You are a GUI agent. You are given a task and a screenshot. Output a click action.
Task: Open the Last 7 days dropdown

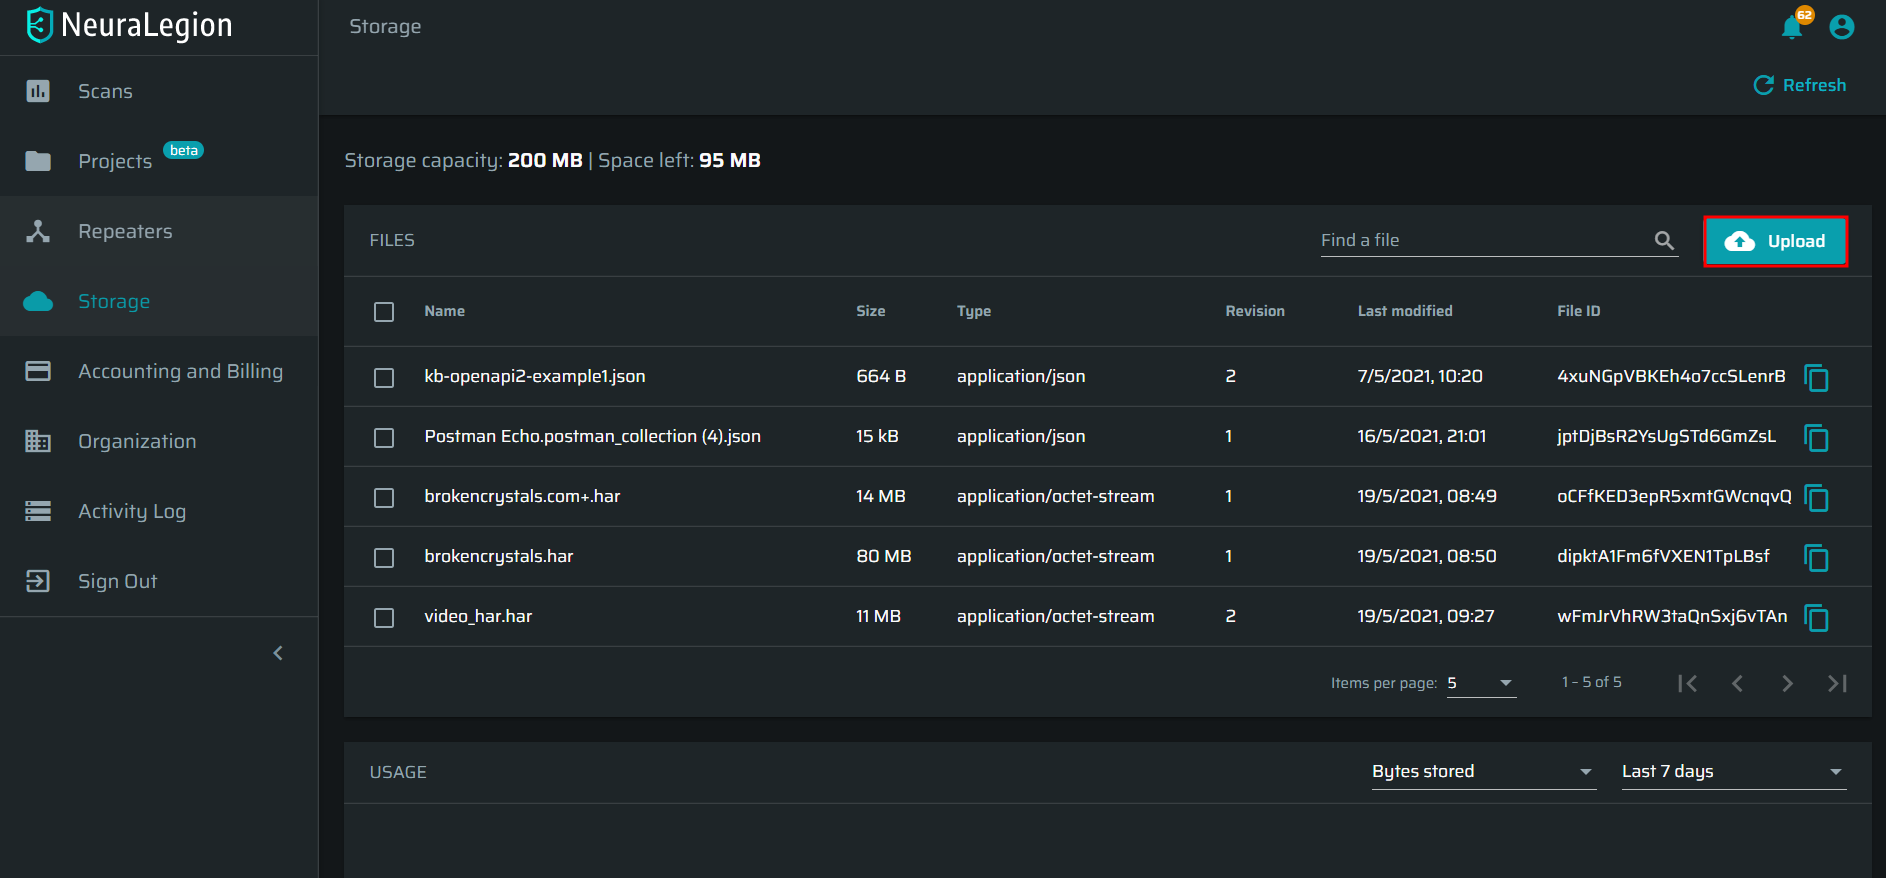pos(1733,771)
